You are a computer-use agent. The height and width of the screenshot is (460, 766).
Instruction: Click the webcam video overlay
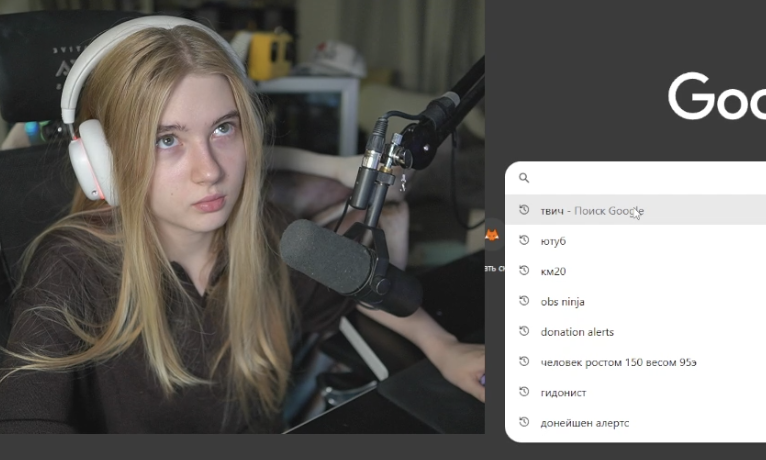click(242, 217)
